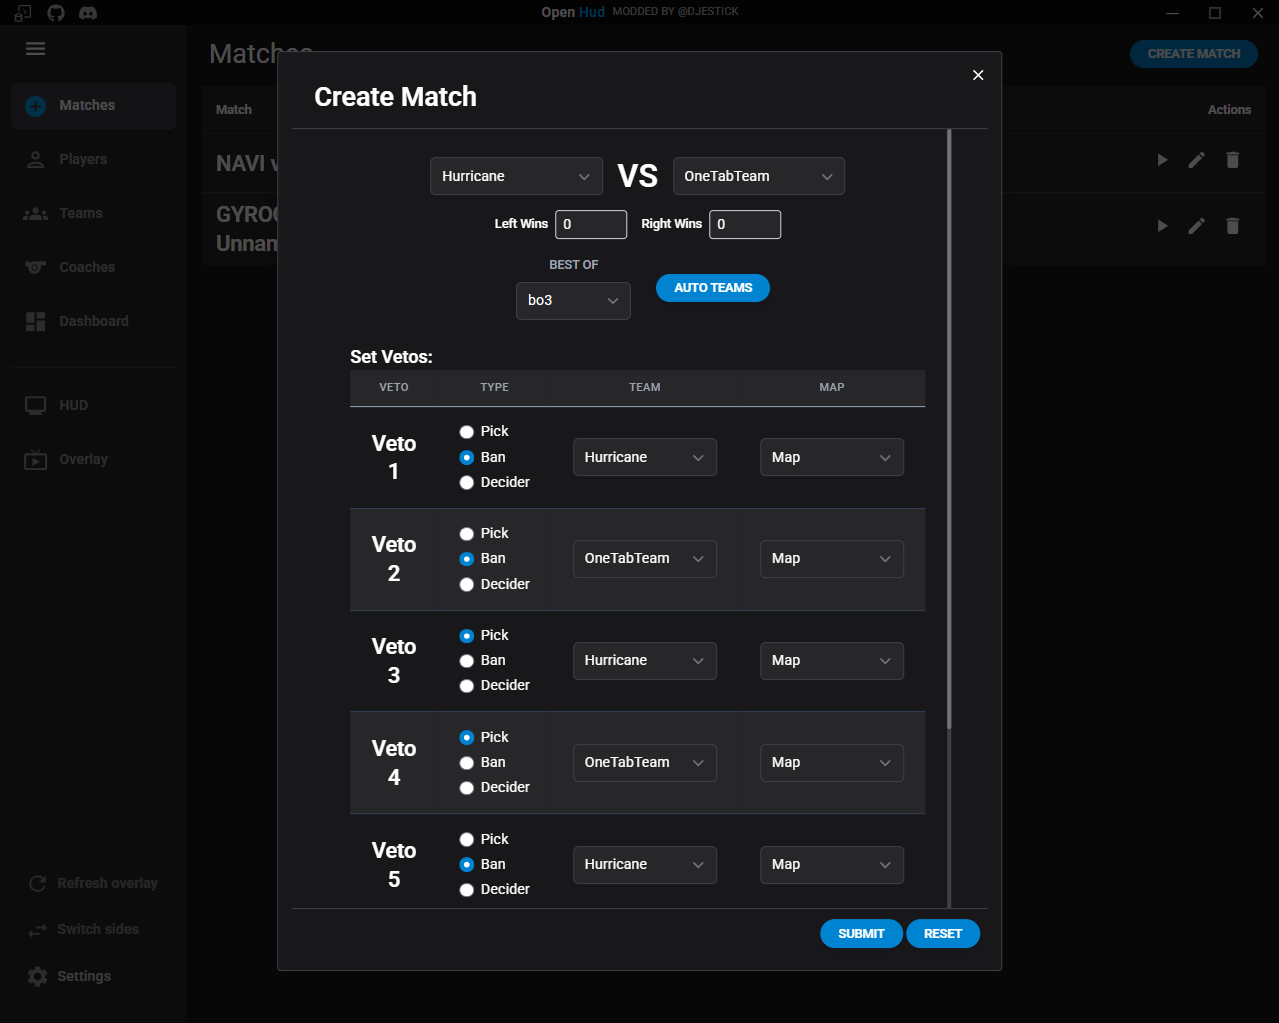Image resolution: width=1279 pixels, height=1023 pixels.
Task: Open the Best Of bo3 dropdown
Action: pos(573,301)
